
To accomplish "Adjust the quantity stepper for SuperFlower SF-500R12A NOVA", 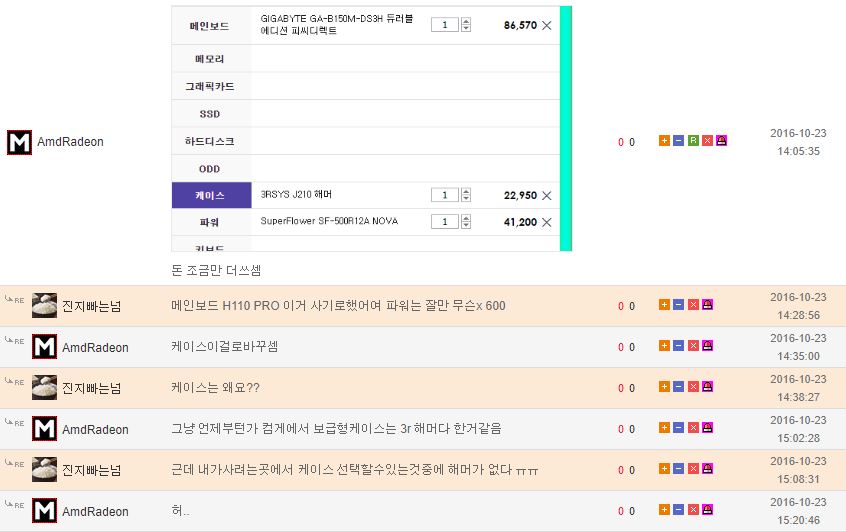I will tap(466, 221).
